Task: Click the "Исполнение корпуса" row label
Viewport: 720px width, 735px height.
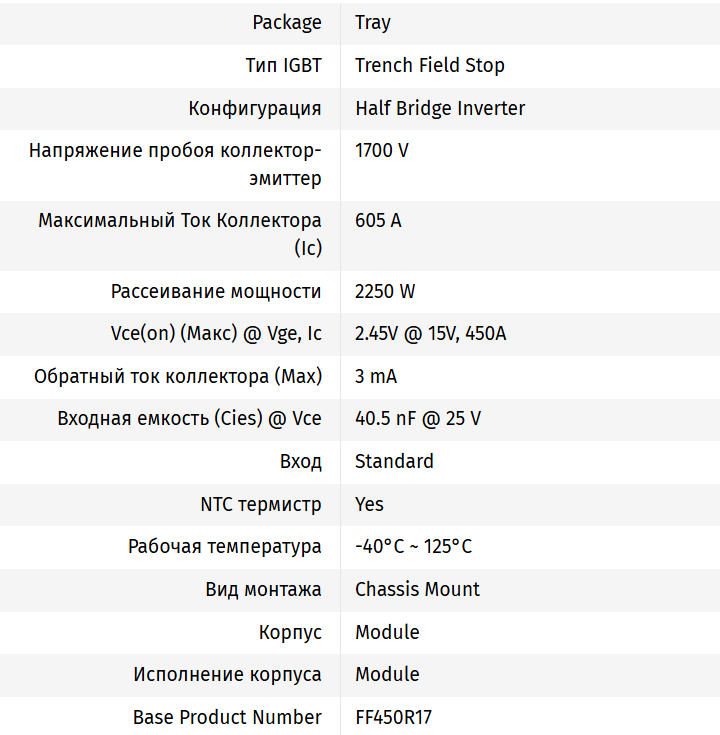Action: click(227, 674)
